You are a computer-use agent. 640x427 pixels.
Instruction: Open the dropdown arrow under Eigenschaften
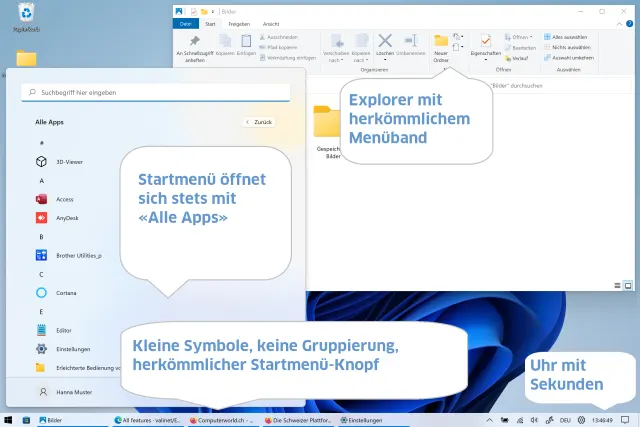click(x=486, y=60)
